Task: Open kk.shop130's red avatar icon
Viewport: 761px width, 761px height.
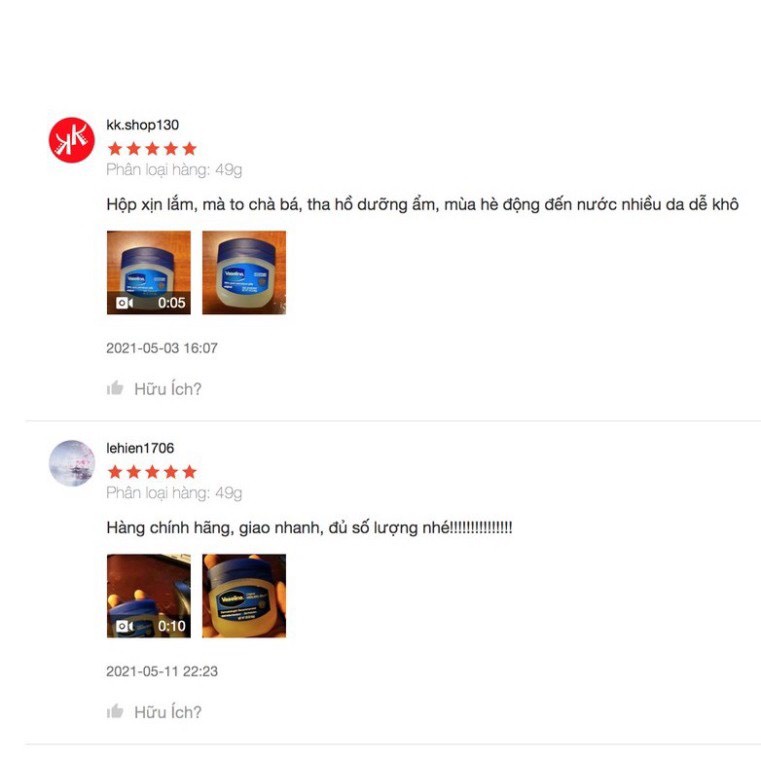Action: pyautogui.click(x=71, y=140)
